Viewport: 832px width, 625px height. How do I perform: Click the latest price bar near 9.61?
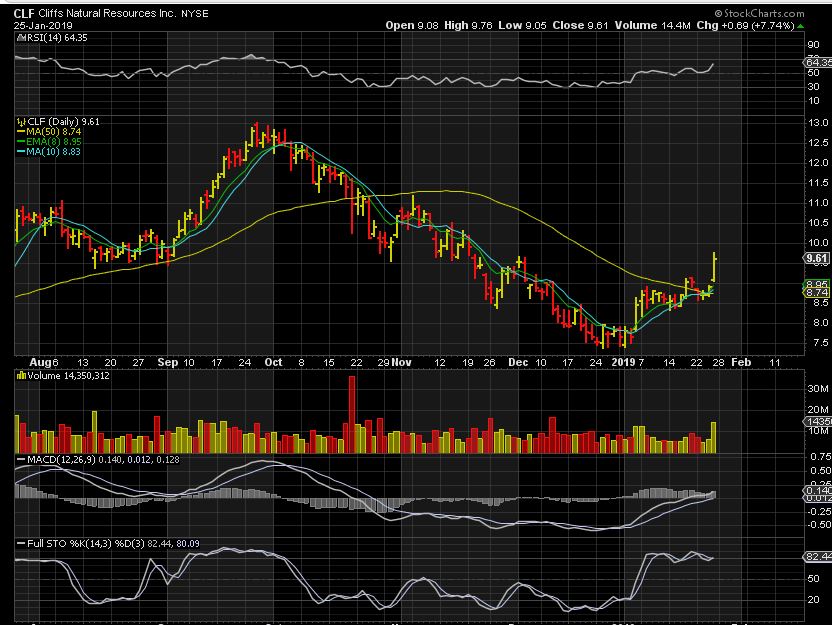pyautogui.click(x=713, y=268)
